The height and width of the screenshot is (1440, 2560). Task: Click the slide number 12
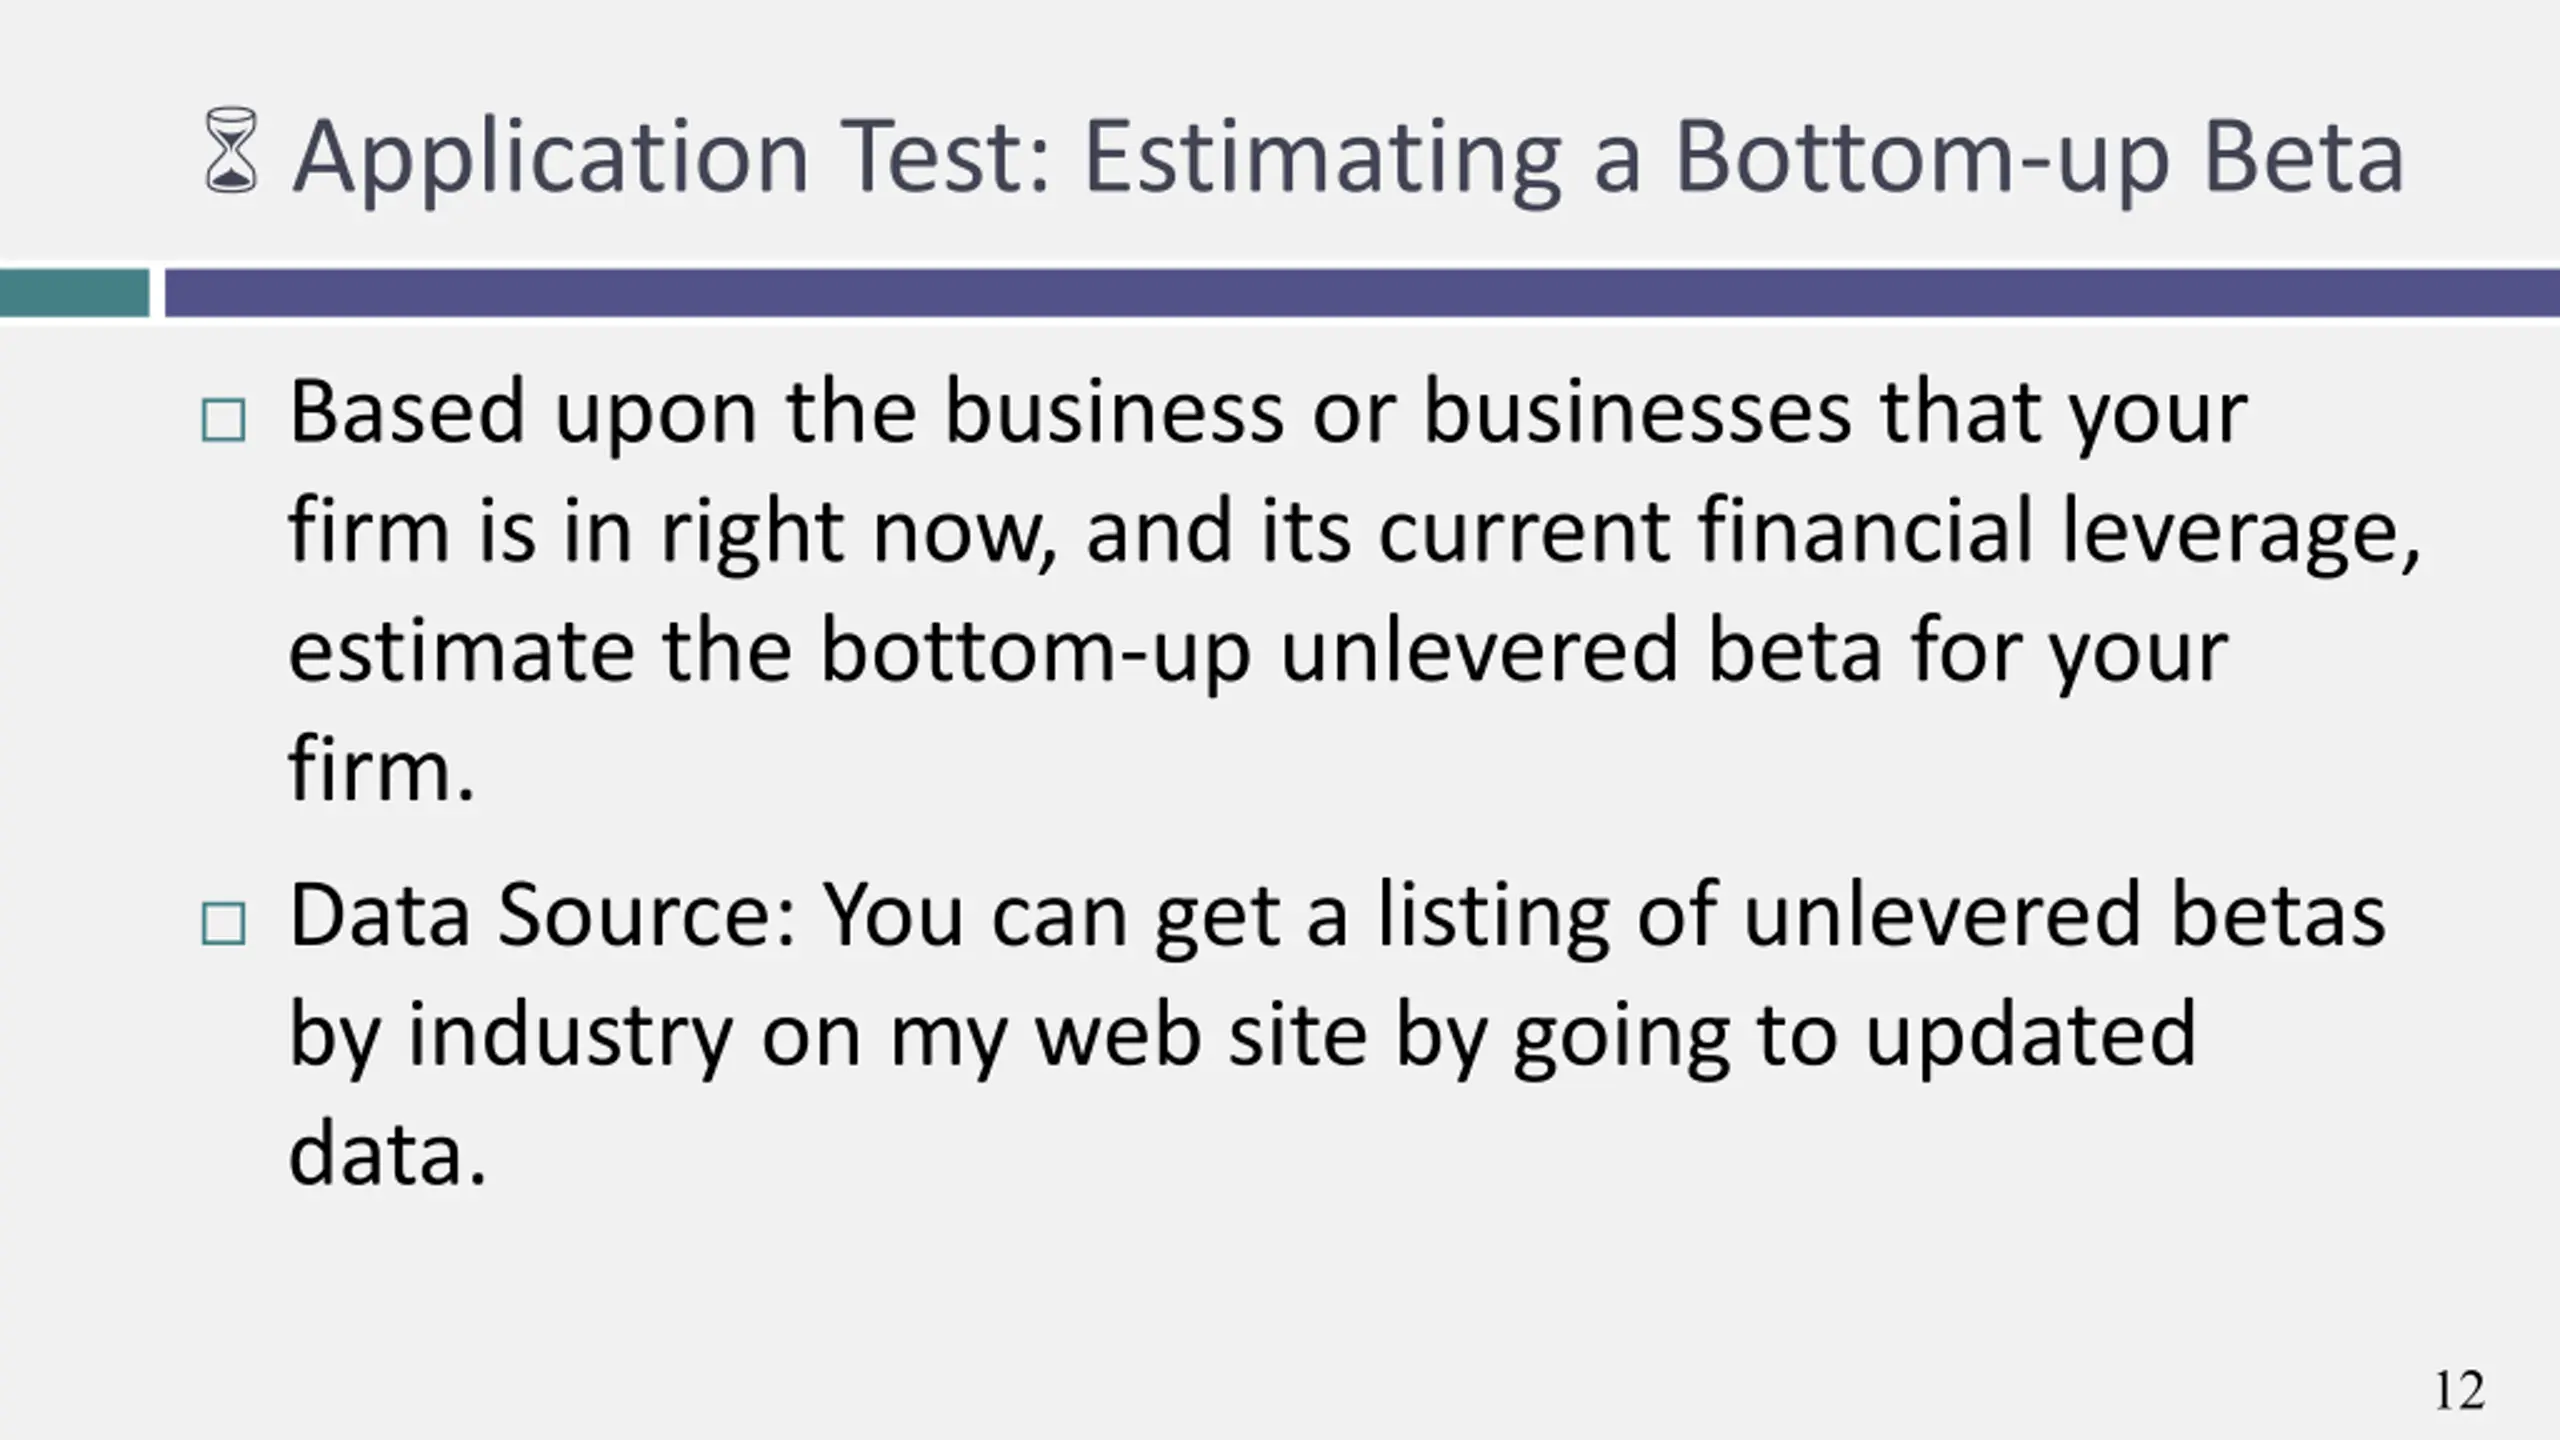pos(2459,1390)
